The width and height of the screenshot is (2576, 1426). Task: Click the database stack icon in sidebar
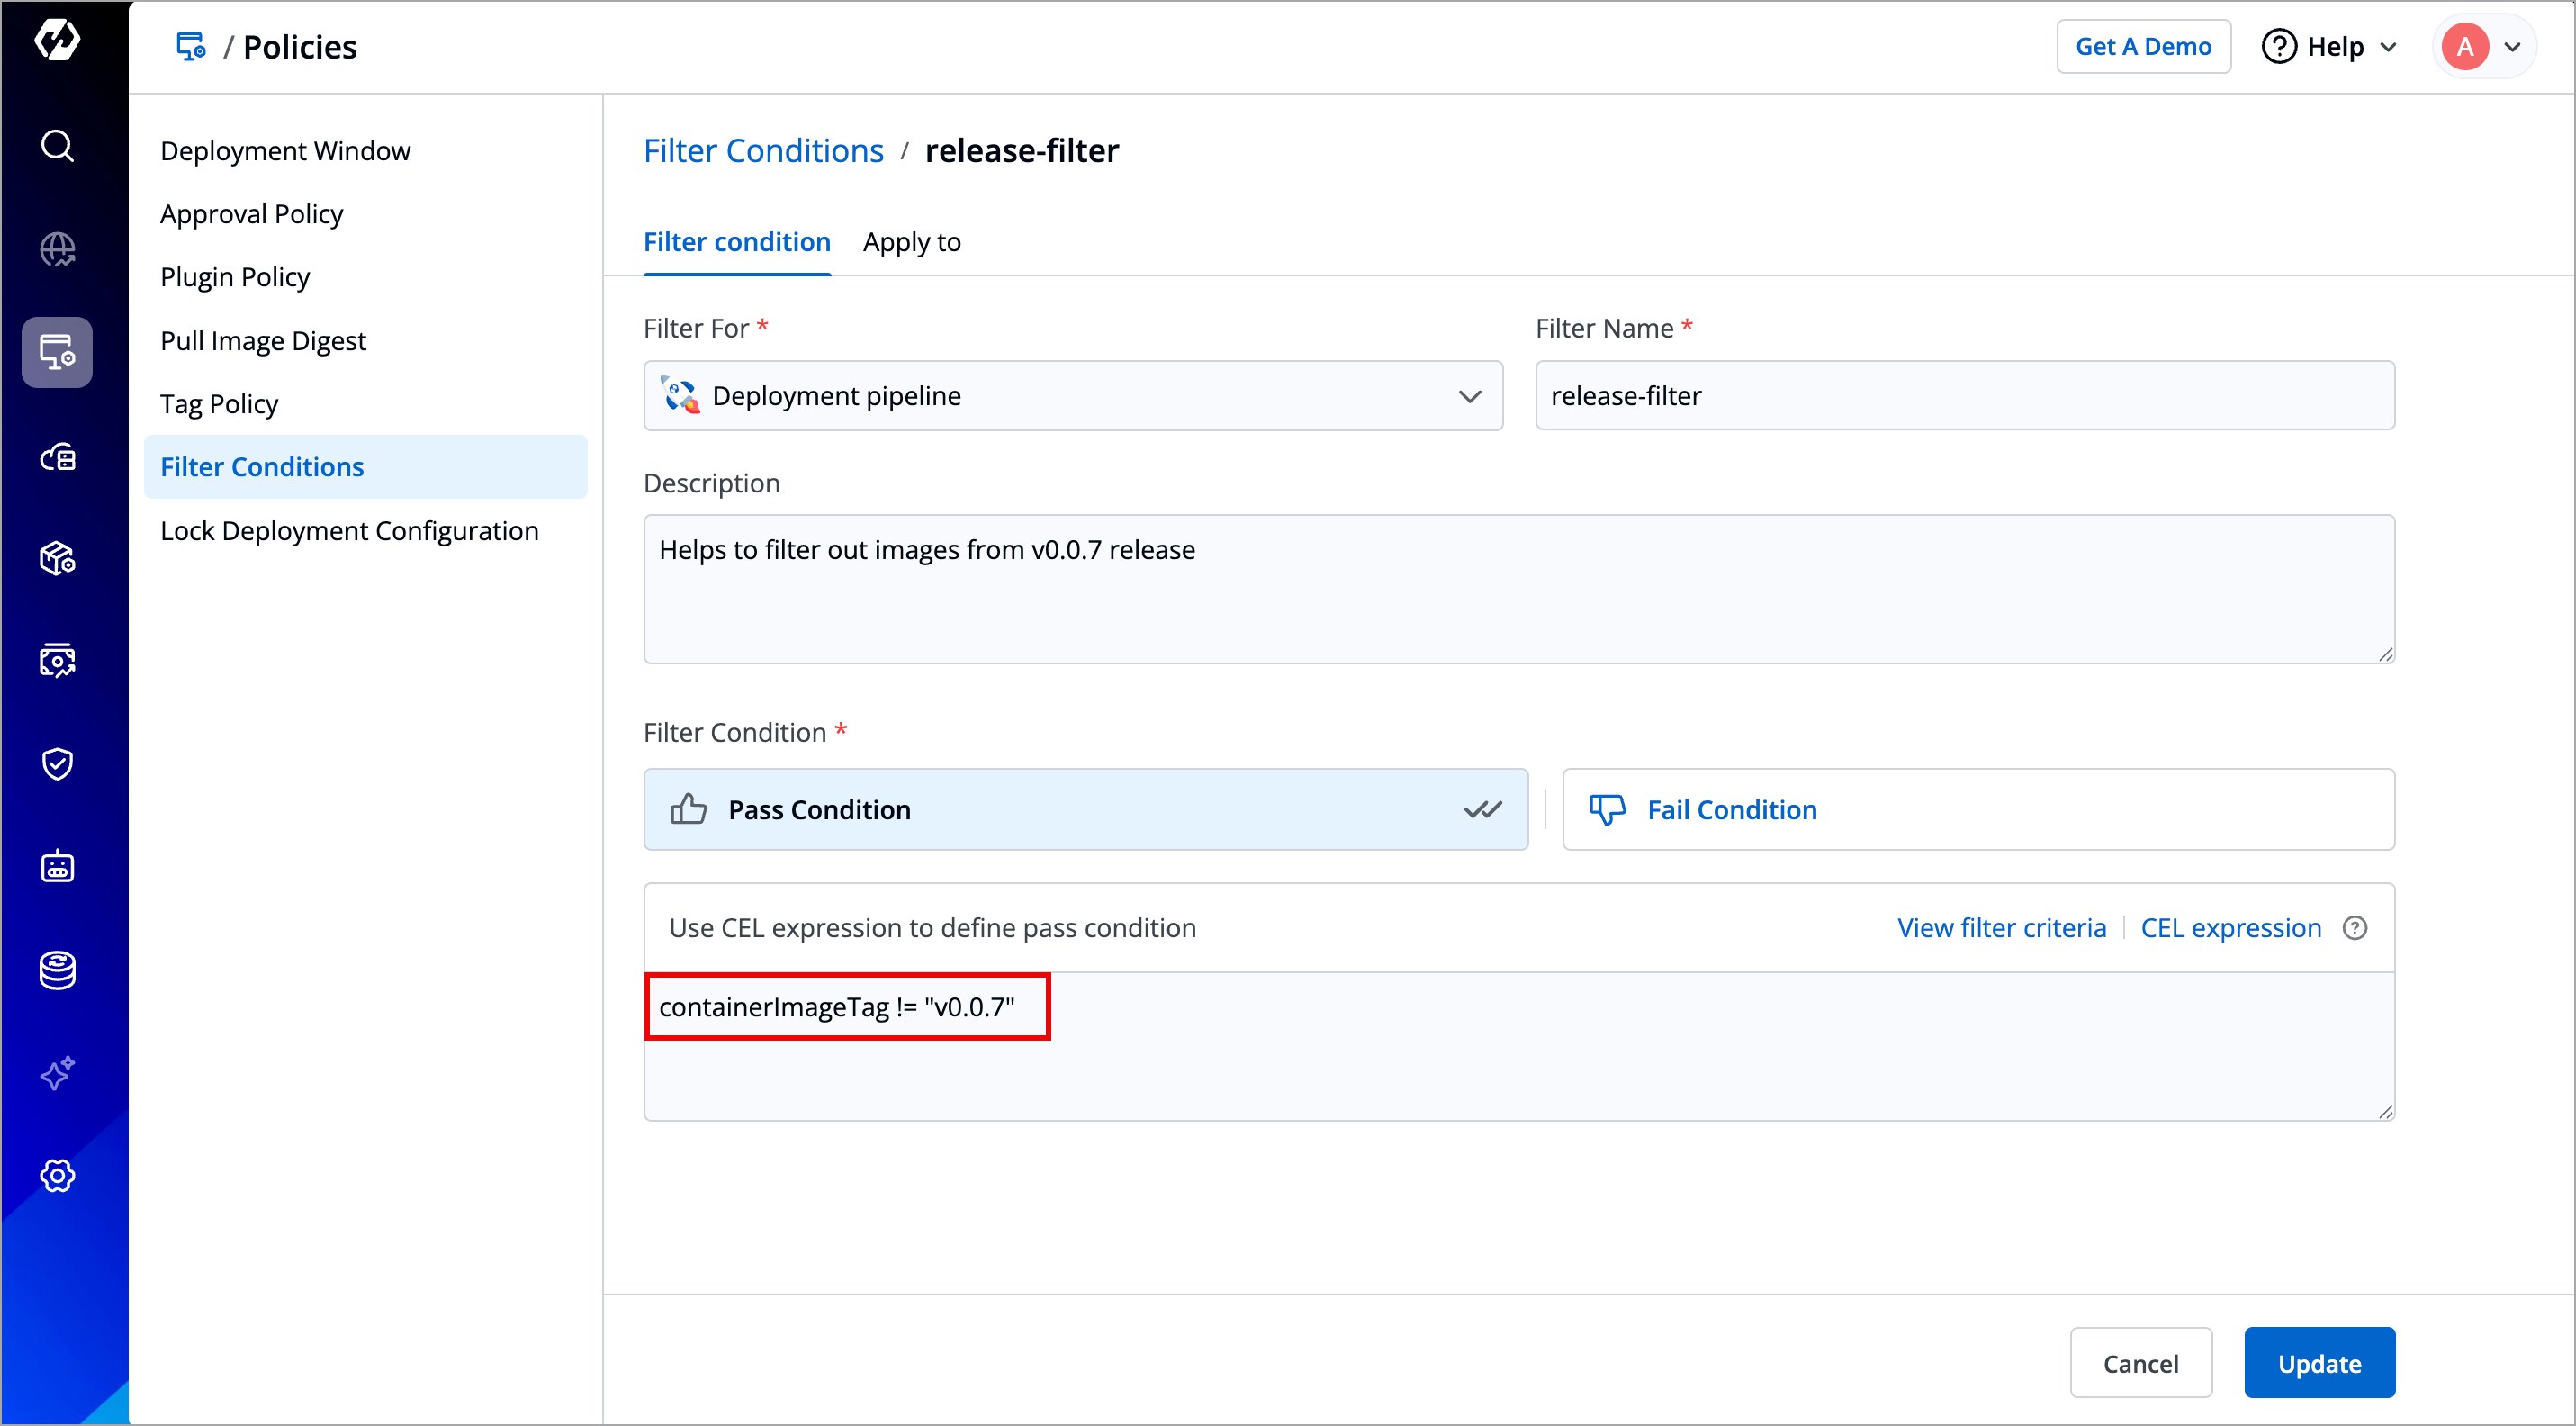(57, 970)
